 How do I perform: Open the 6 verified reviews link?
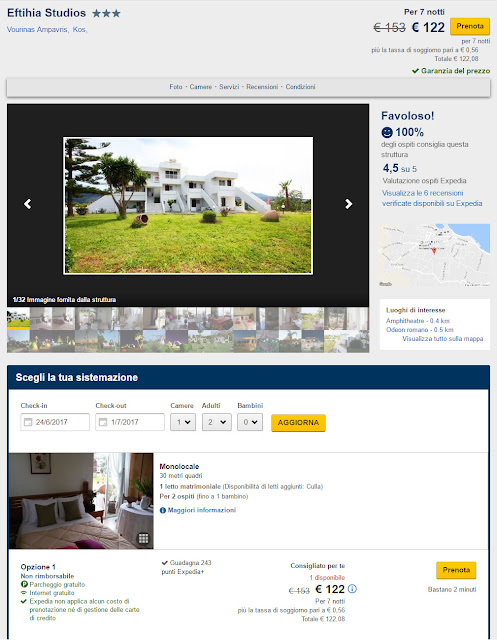[x=432, y=198]
